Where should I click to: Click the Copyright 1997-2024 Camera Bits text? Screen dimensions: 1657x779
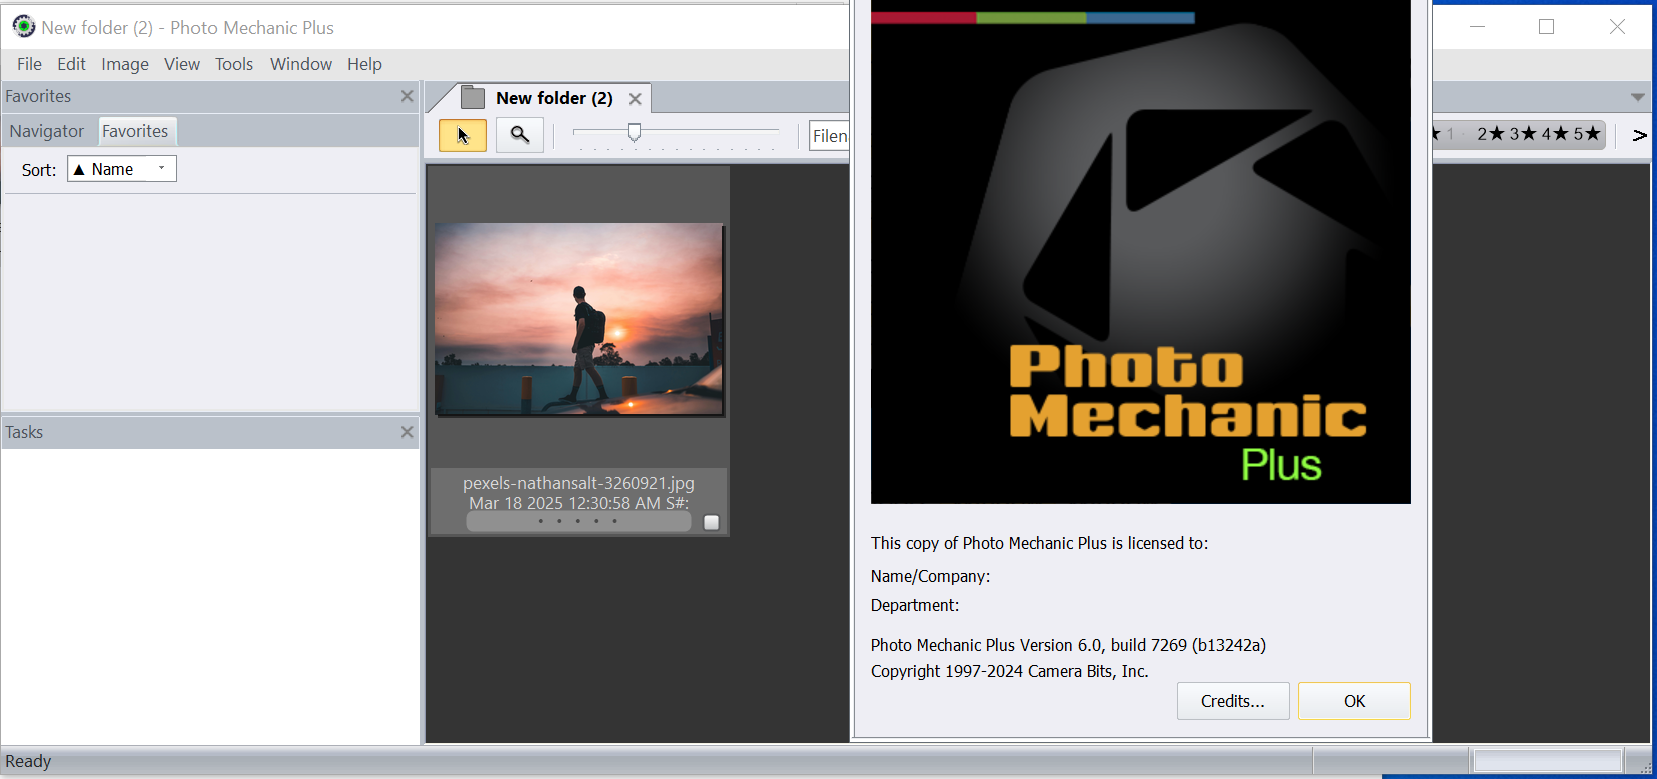click(1009, 671)
